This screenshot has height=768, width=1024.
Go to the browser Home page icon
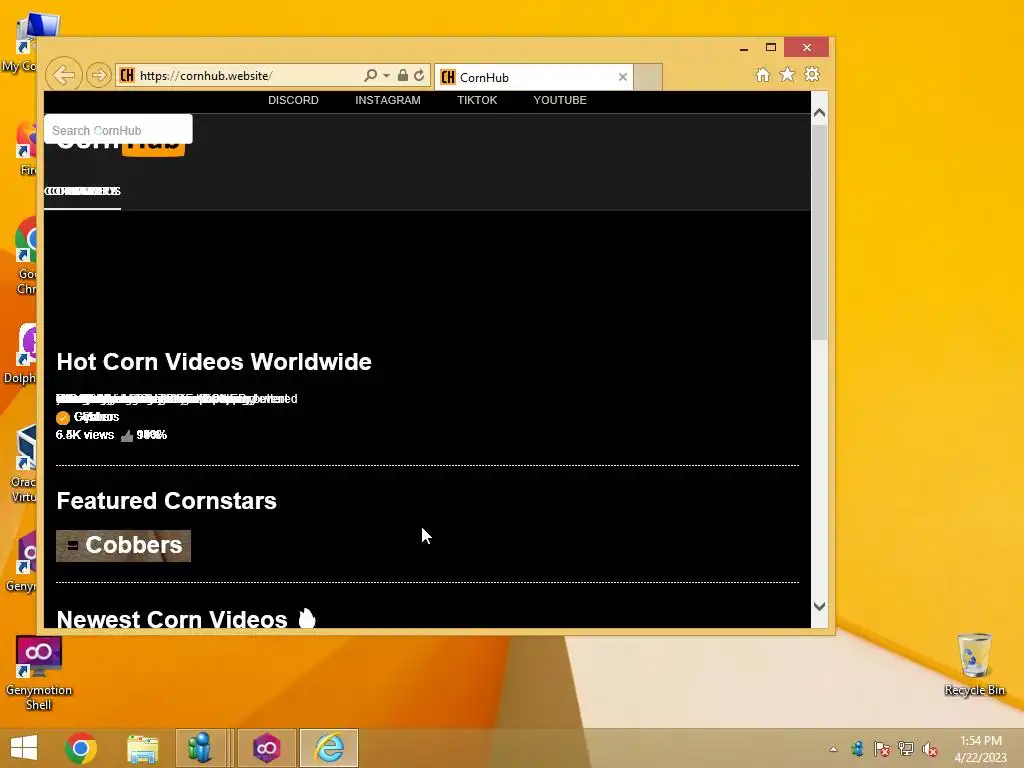[763, 74]
